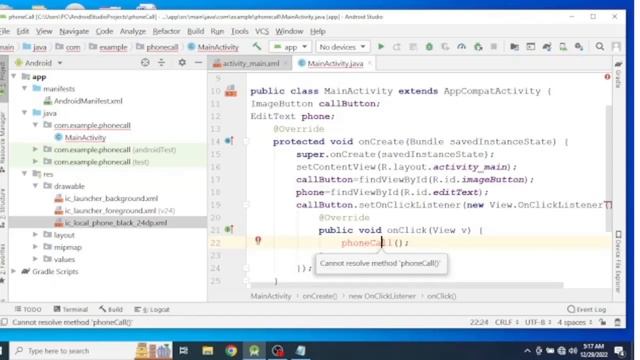
Task: Click the scroll-from-source target icon in Project panel
Action: (x=145, y=62)
